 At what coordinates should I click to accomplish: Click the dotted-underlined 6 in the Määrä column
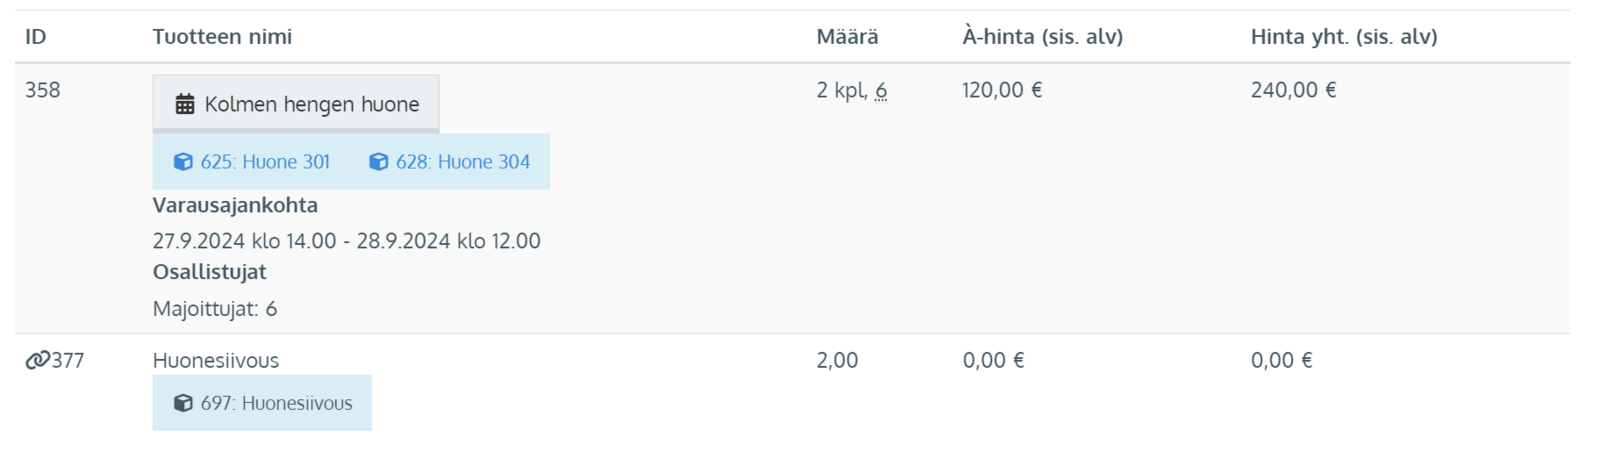click(881, 90)
